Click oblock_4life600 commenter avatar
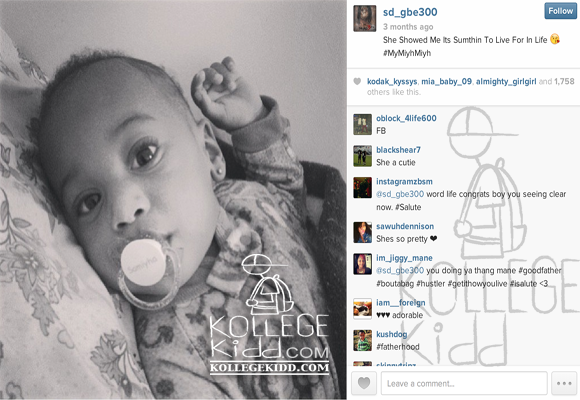Image resolution: width=580 pixels, height=400 pixels. [x=362, y=124]
